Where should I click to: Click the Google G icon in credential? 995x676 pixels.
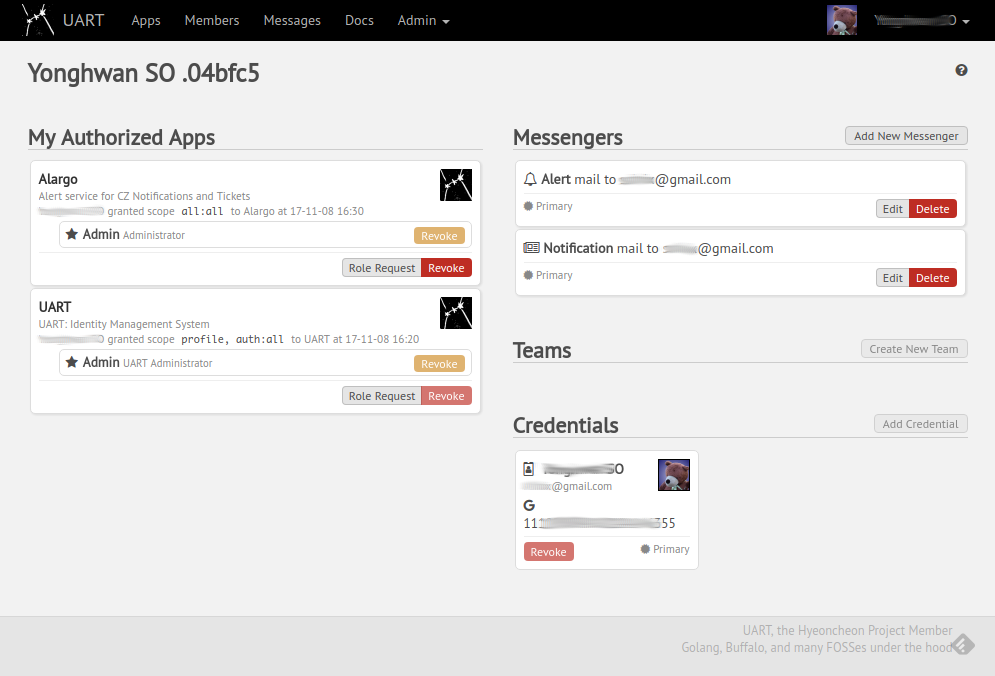coord(529,505)
